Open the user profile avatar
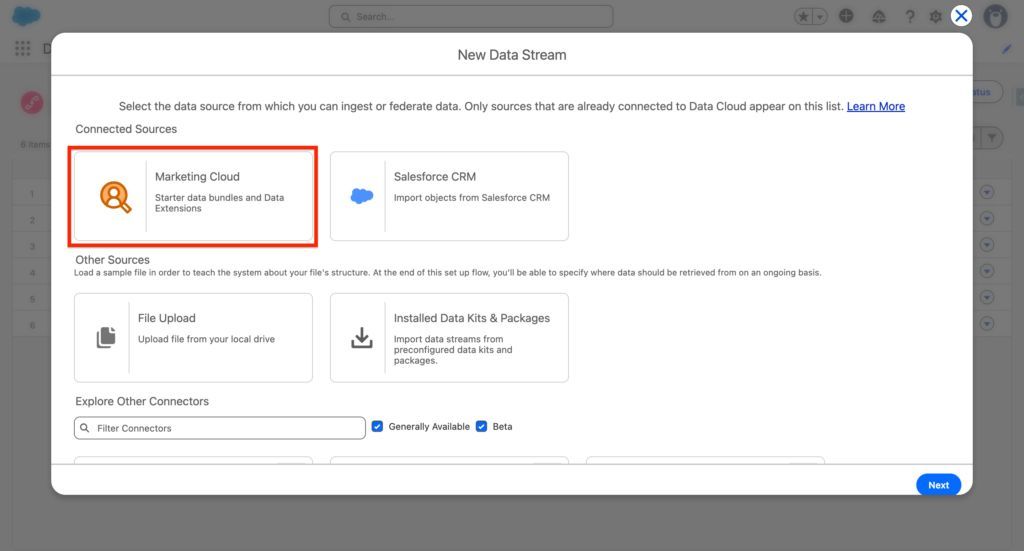 (x=995, y=16)
